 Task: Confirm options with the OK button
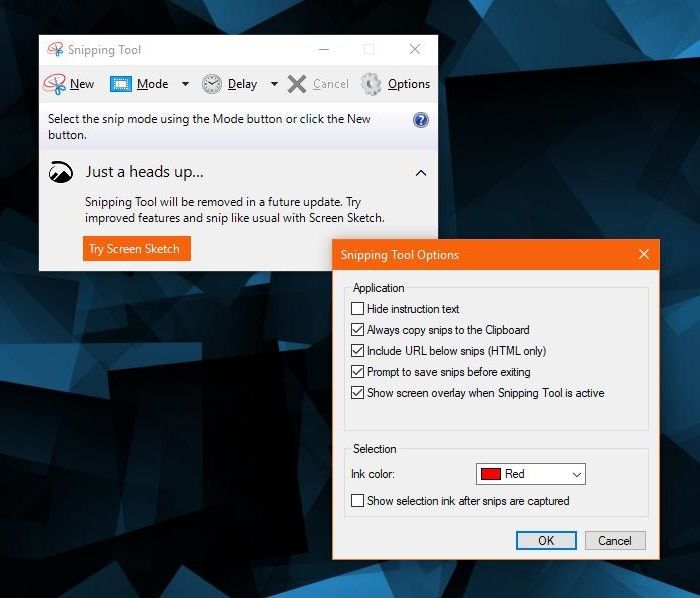tap(546, 540)
